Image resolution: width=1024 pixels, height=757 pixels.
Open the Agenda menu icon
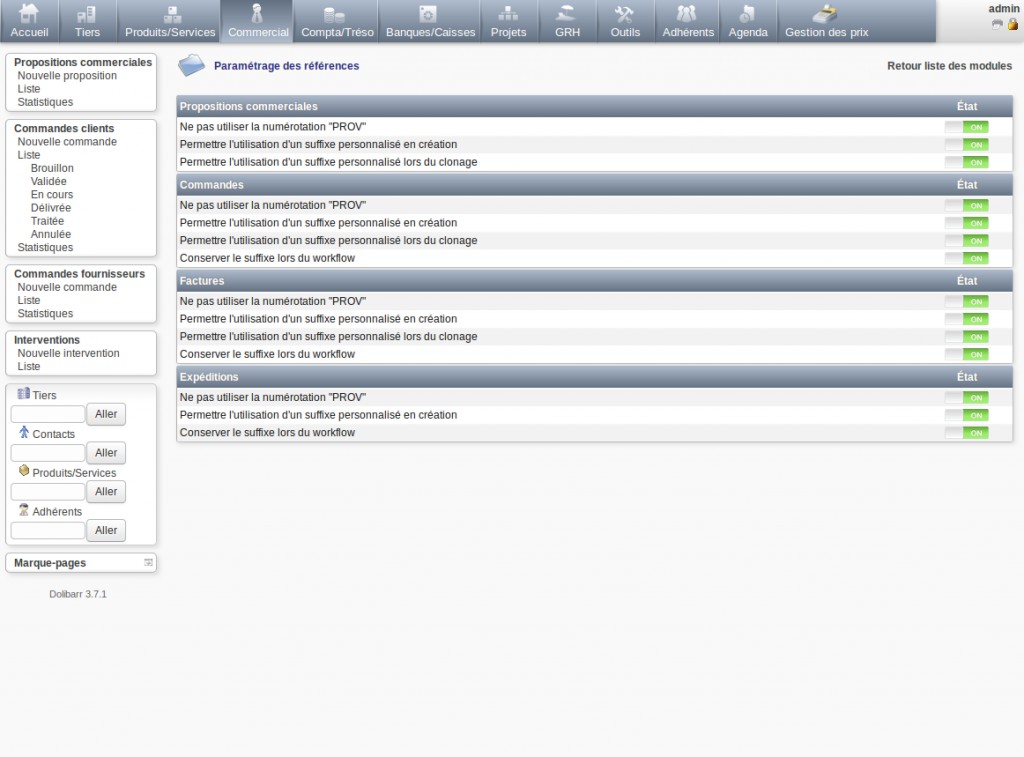[747, 14]
